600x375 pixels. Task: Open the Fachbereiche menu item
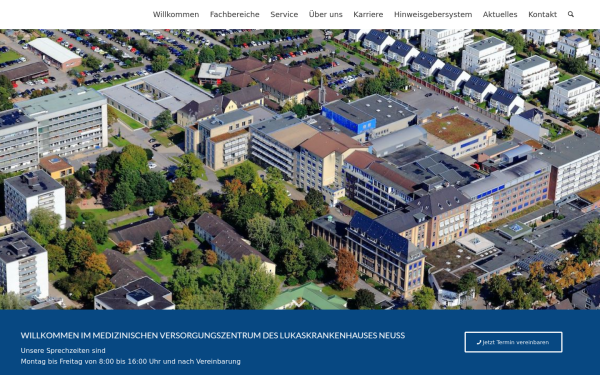click(235, 15)
